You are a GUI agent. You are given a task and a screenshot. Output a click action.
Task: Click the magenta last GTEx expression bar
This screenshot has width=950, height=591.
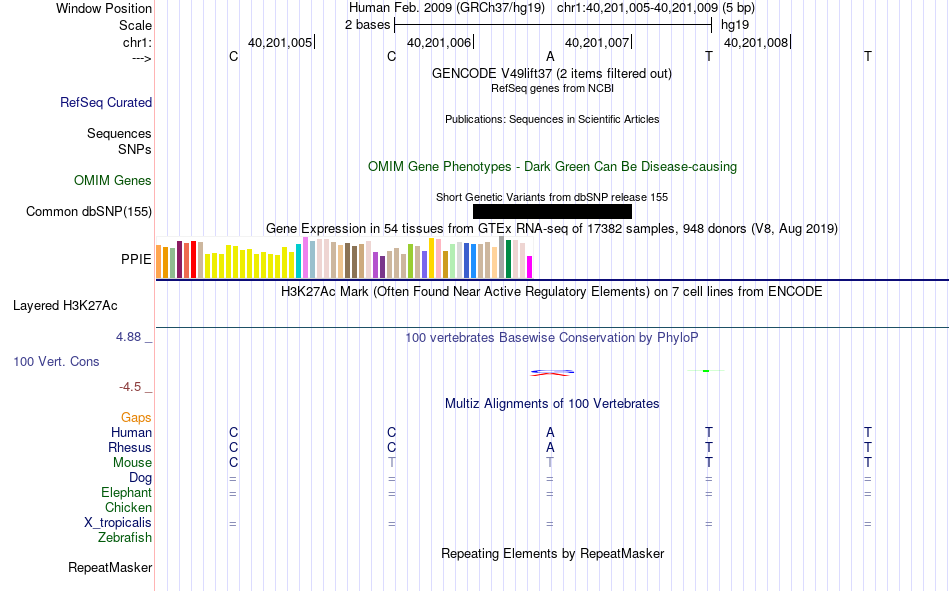(530, 267)
